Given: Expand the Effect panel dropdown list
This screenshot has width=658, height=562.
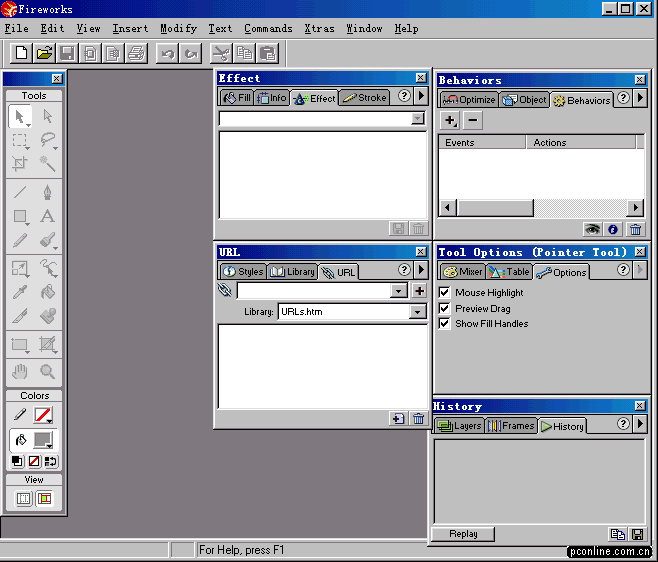Looking at the screenshot, I should pyautogui.click(x=418, y=119).
